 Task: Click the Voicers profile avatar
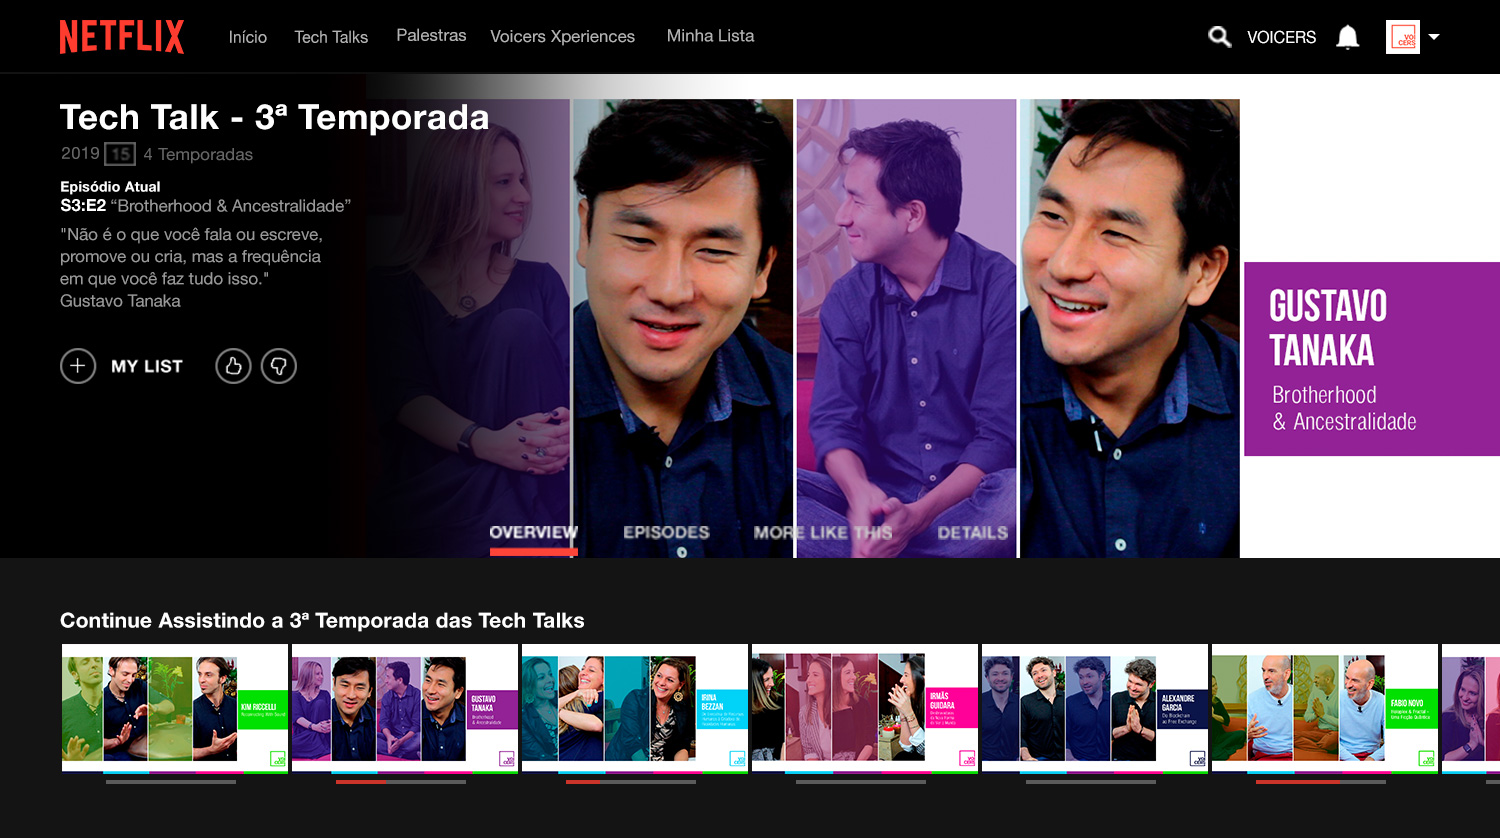[x=1403, y=37]
